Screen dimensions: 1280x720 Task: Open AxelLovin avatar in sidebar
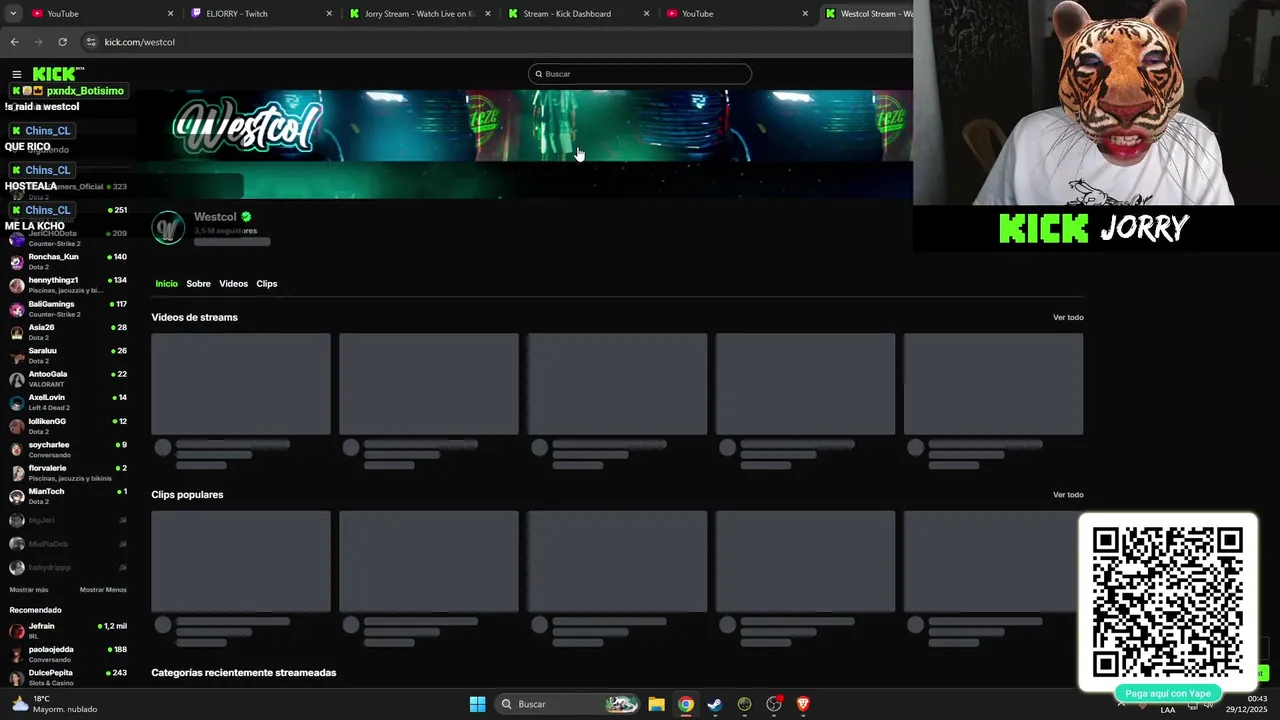17,402
